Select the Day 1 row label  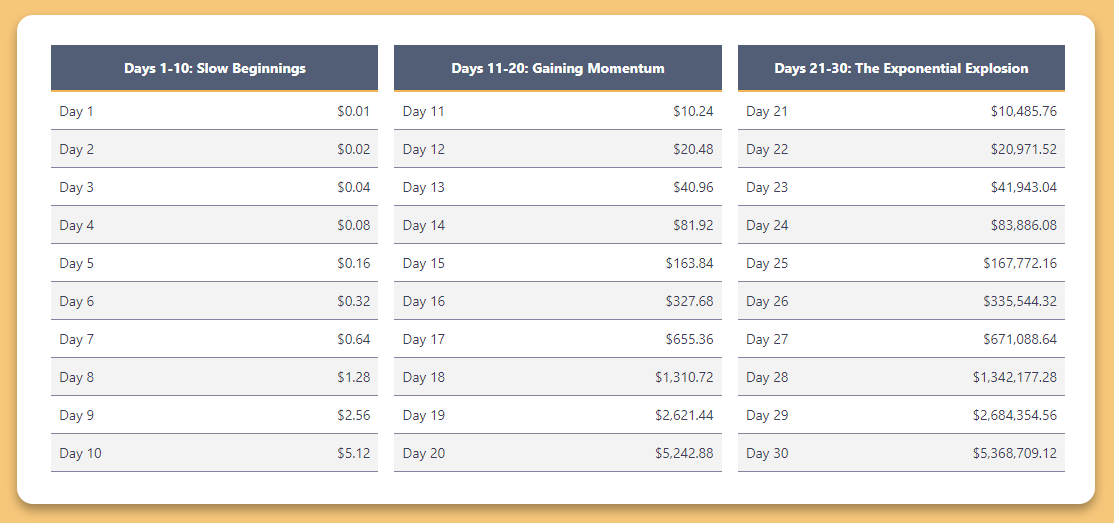point(76,111)
